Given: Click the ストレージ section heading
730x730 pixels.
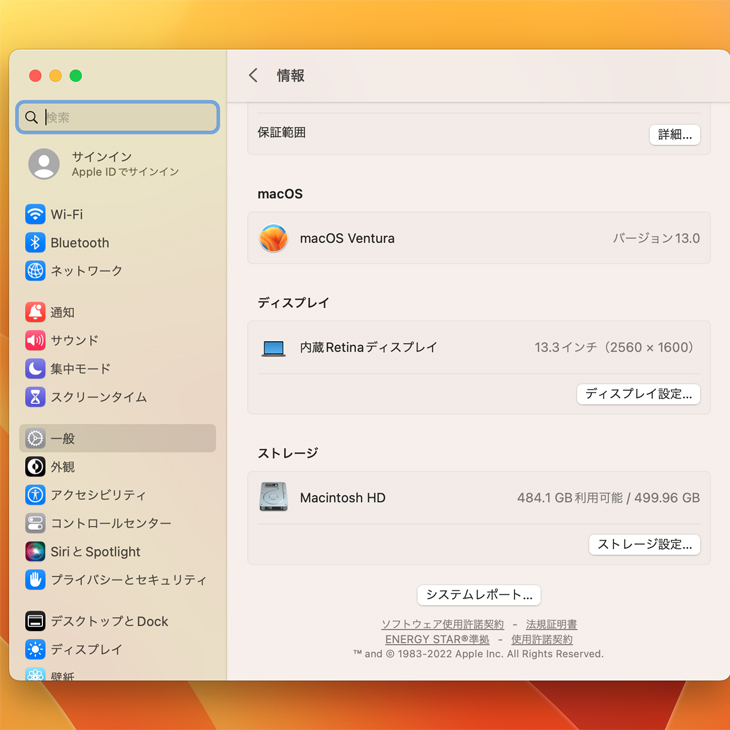Looking at the screenshot, I should click(288, 453).
